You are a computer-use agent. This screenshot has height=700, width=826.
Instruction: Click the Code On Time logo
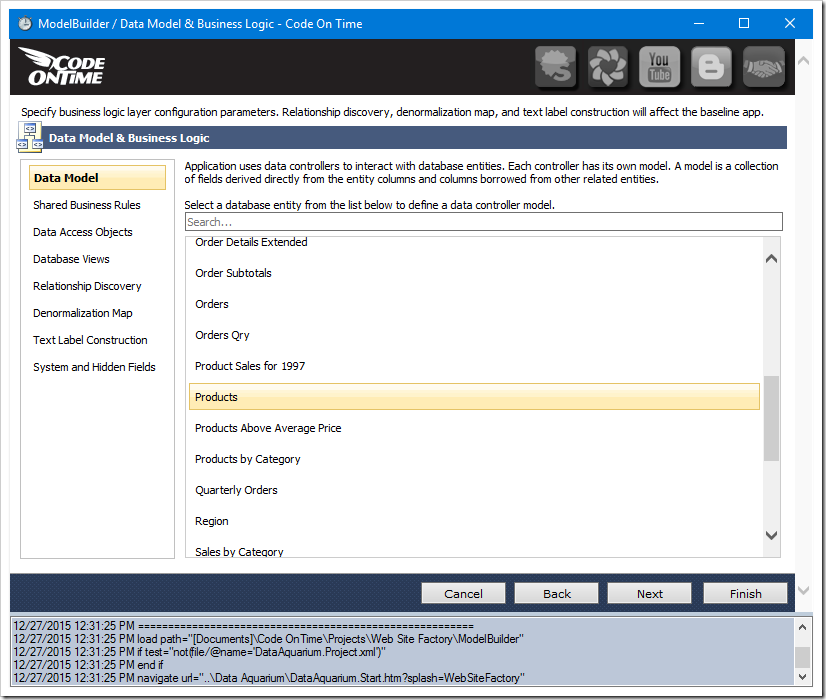tap(62, 66)
